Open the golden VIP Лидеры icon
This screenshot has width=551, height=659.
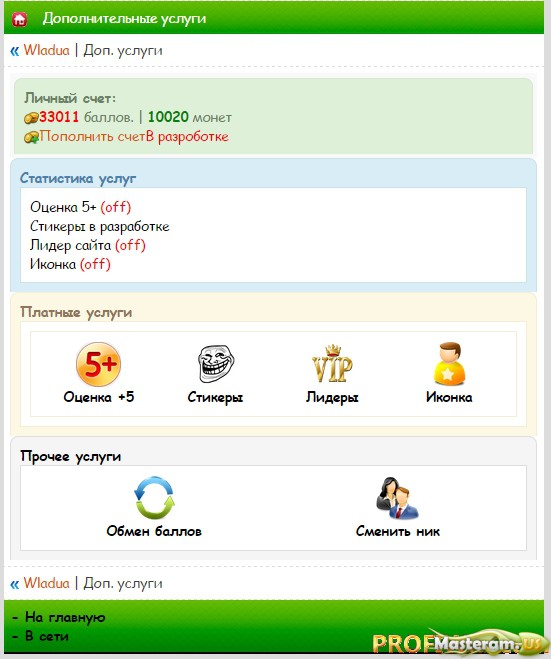(332, 364)
